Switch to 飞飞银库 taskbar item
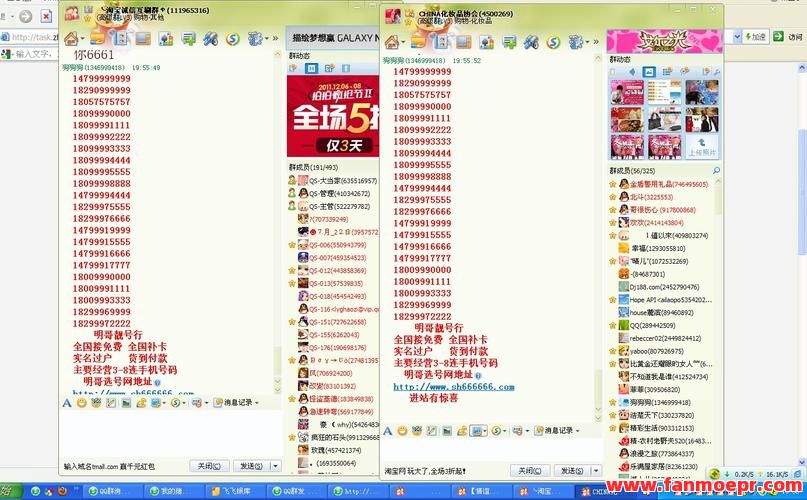Viewport: 807px width, 500px height. coord(235,491)
